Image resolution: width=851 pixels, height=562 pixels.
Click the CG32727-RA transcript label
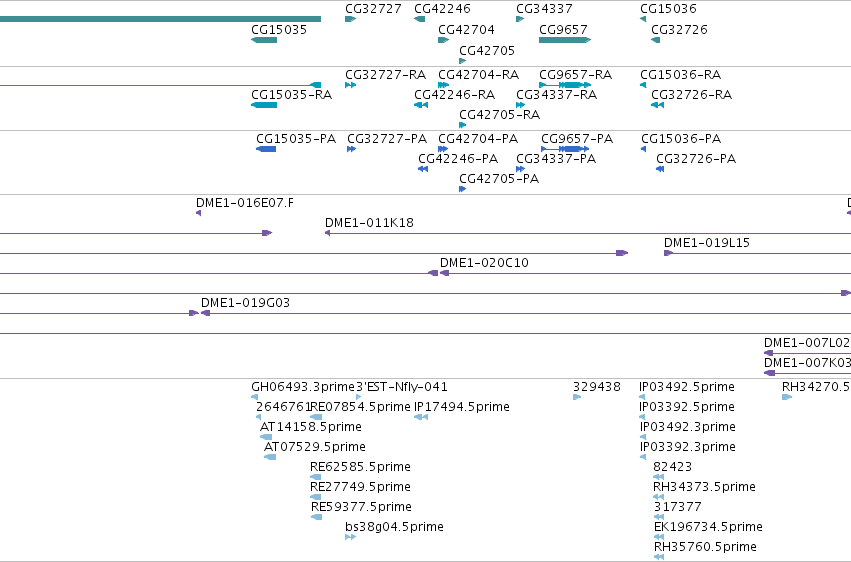(385, 75)
